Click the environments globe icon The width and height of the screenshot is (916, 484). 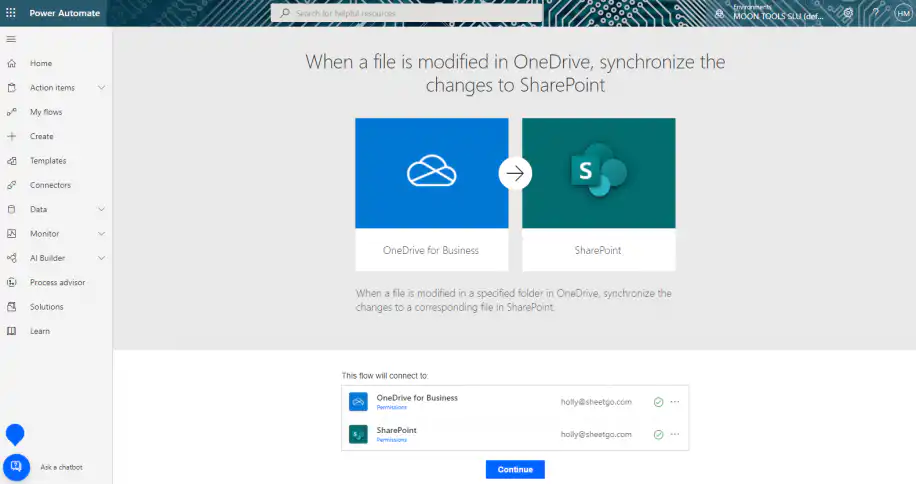pyautogui.click(x=720, y=13)
